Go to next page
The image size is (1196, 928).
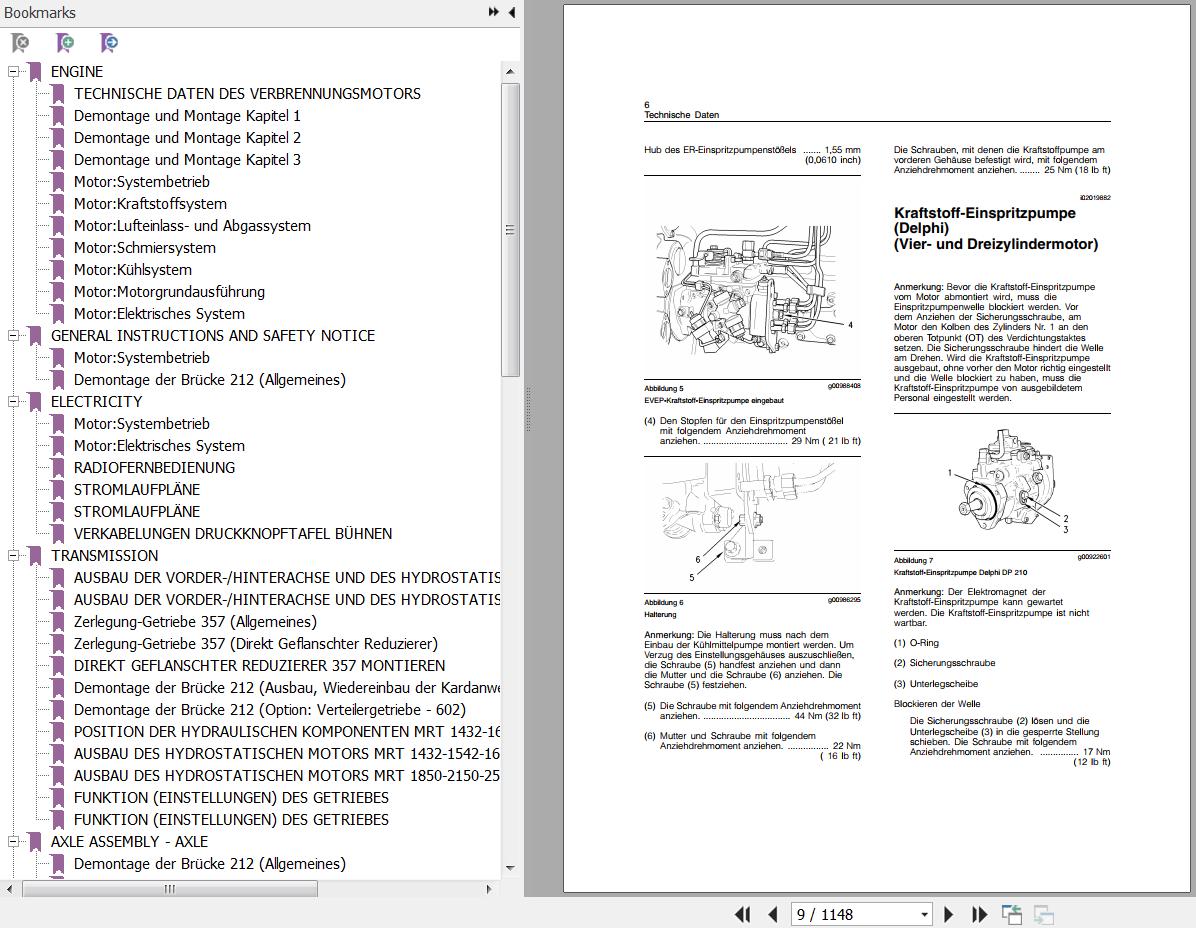949,914
